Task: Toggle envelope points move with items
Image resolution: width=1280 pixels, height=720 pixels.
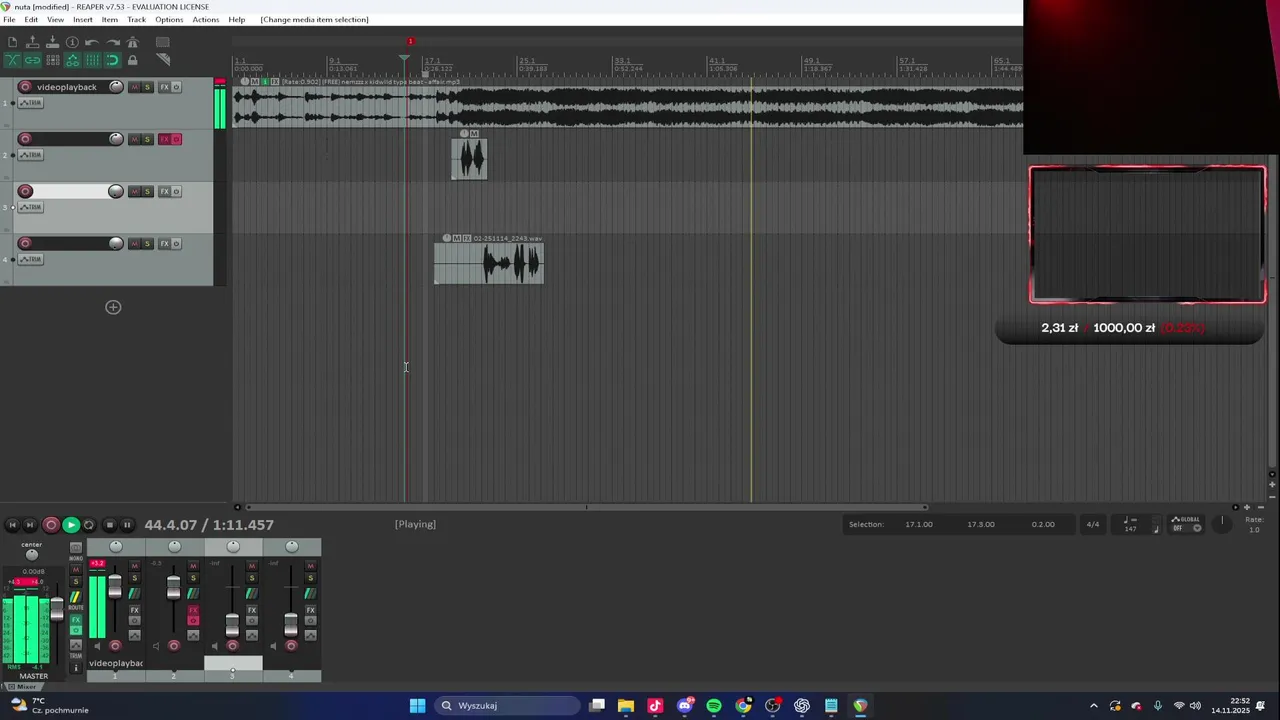Action: (72, 60)
